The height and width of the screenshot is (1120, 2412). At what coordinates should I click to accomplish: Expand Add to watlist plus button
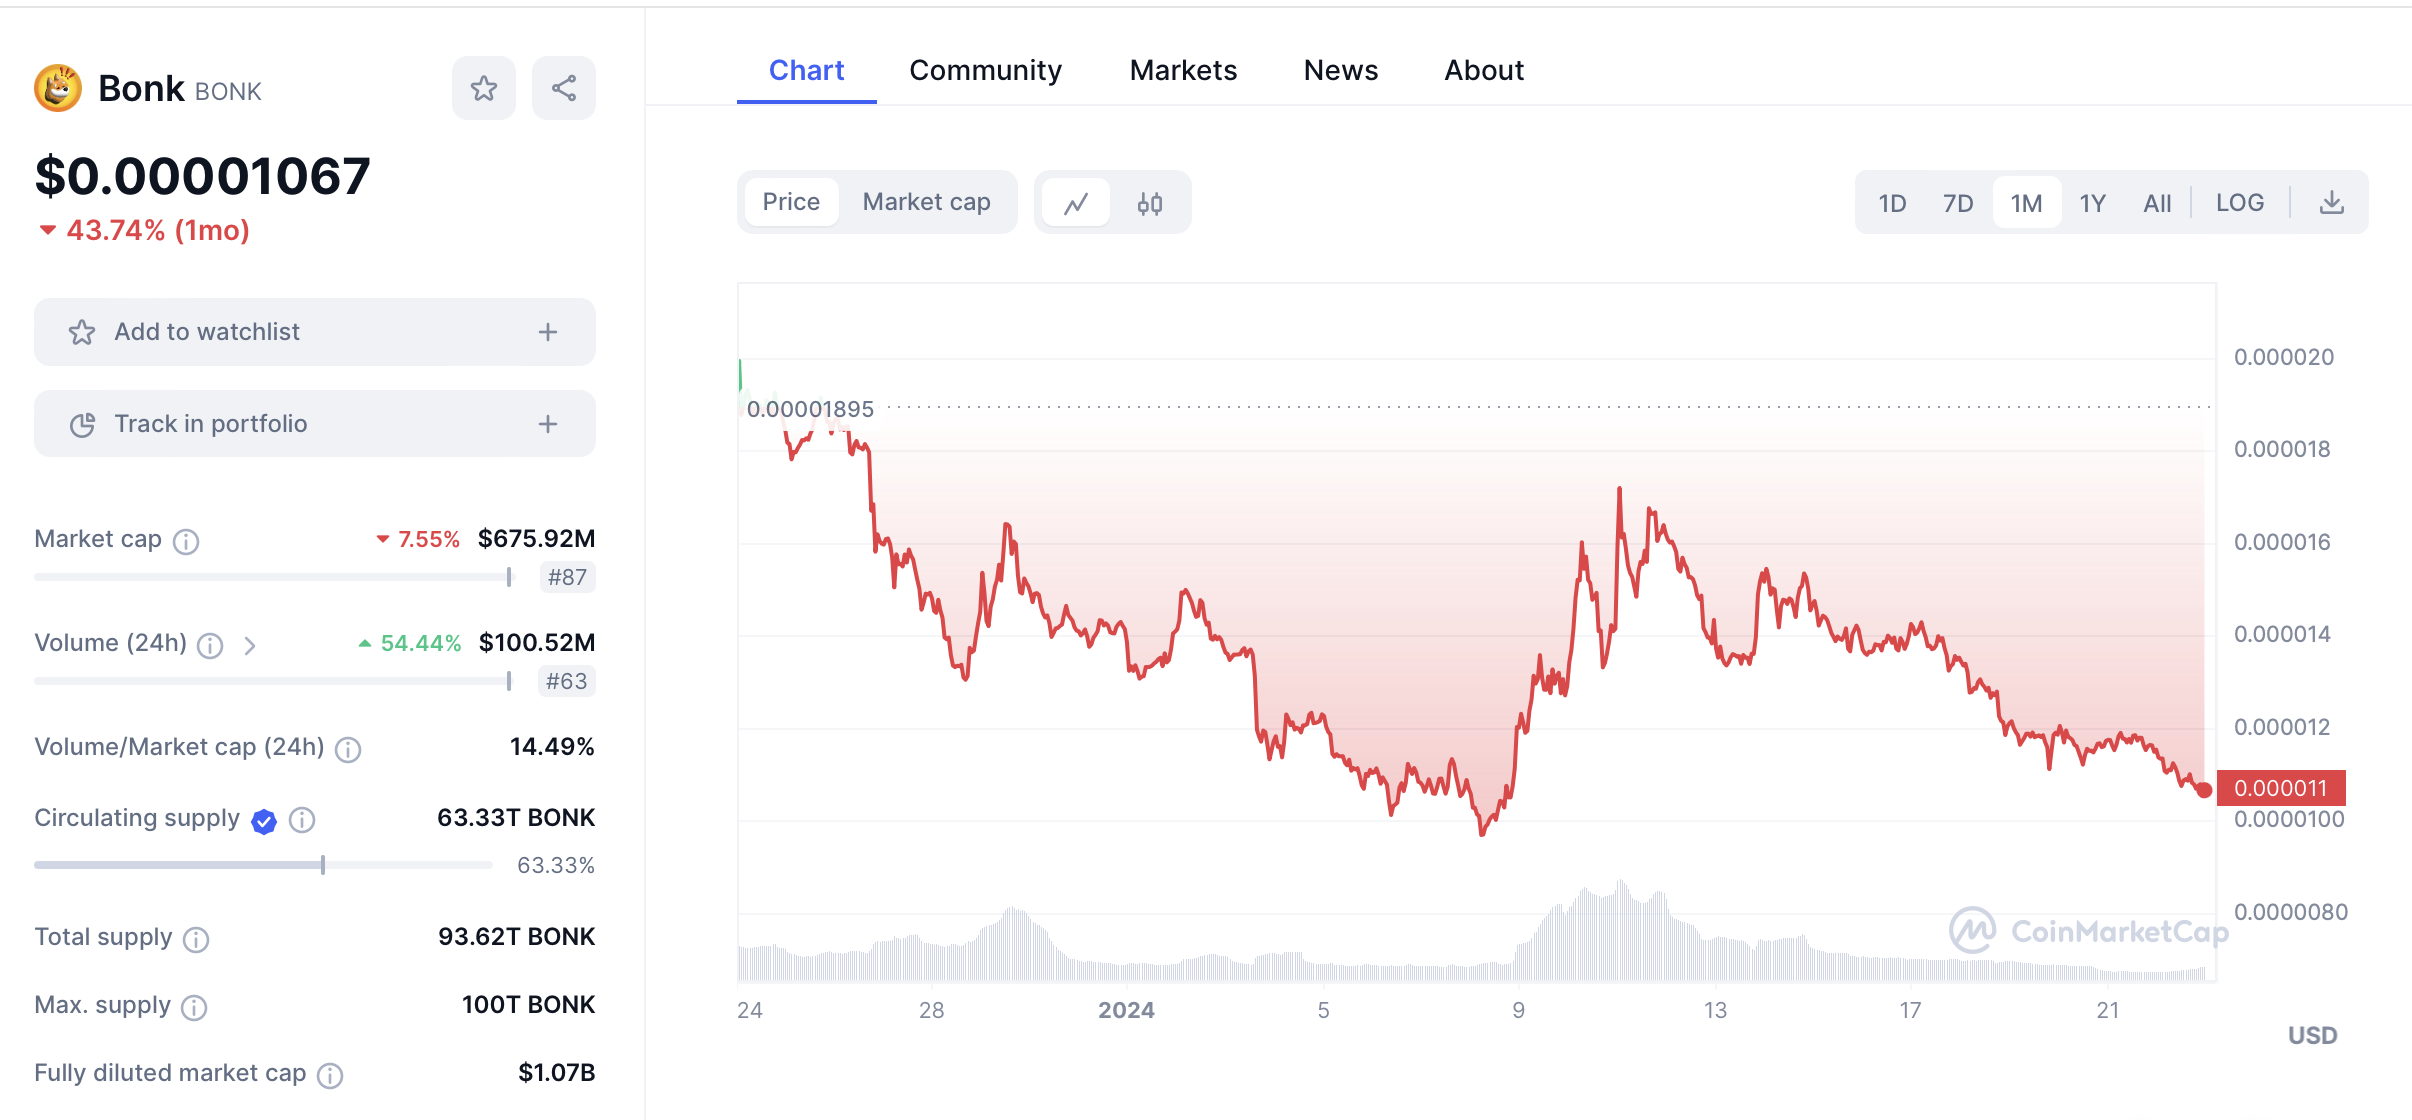tap(548, 332)
